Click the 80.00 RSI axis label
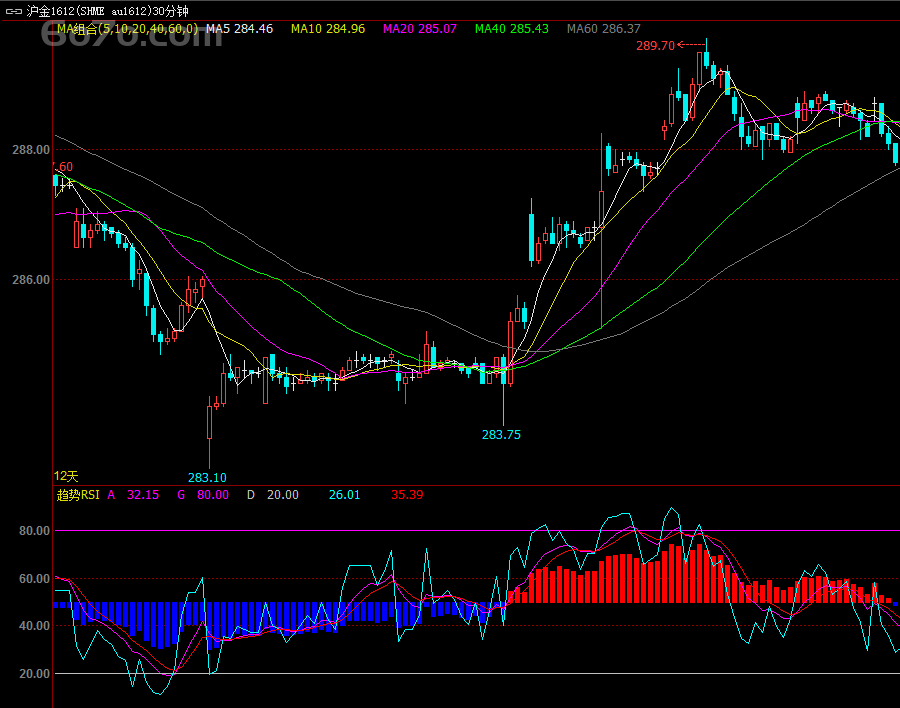Image resolution: width=900 pixels, height=708 pixels. pos(34,531)
